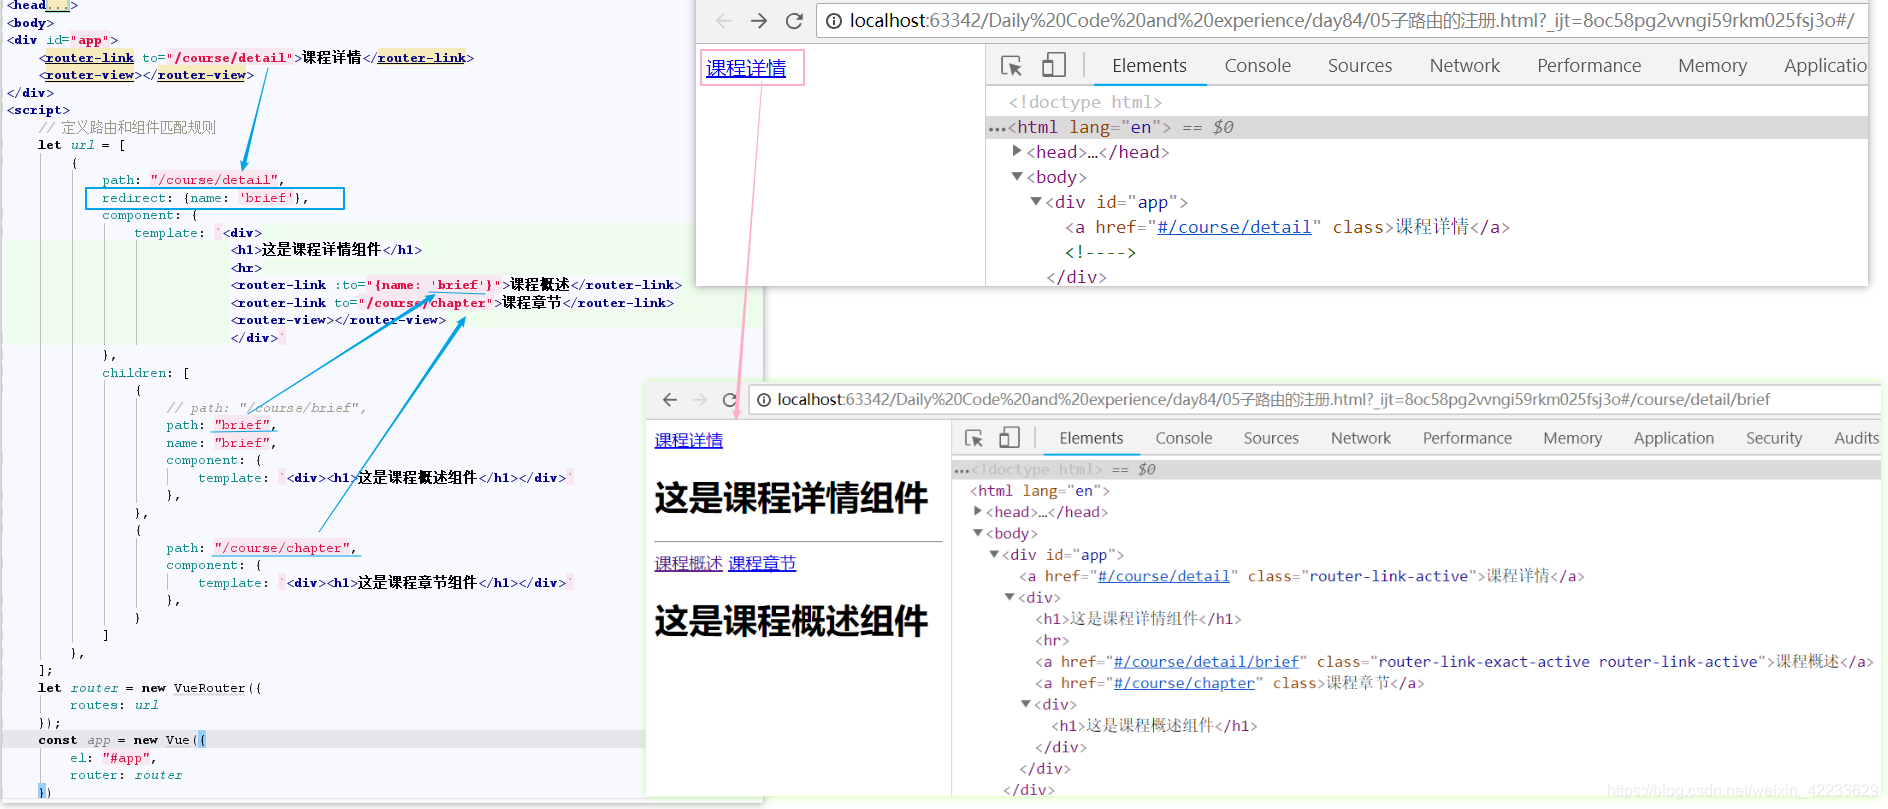Click el: "#app" line in code editor
Image resolution: width=1888 pixels, height=809 pixels.
pos(113,758)
